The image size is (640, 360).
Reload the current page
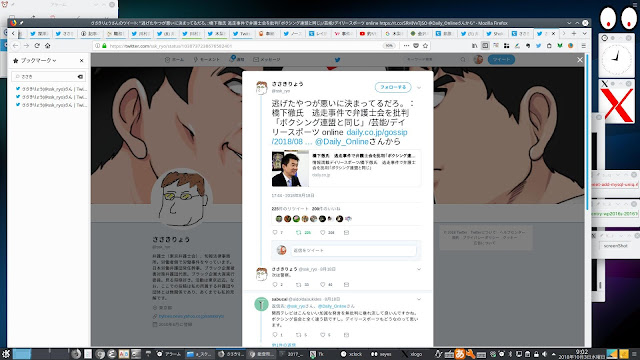tap(37, 46)
